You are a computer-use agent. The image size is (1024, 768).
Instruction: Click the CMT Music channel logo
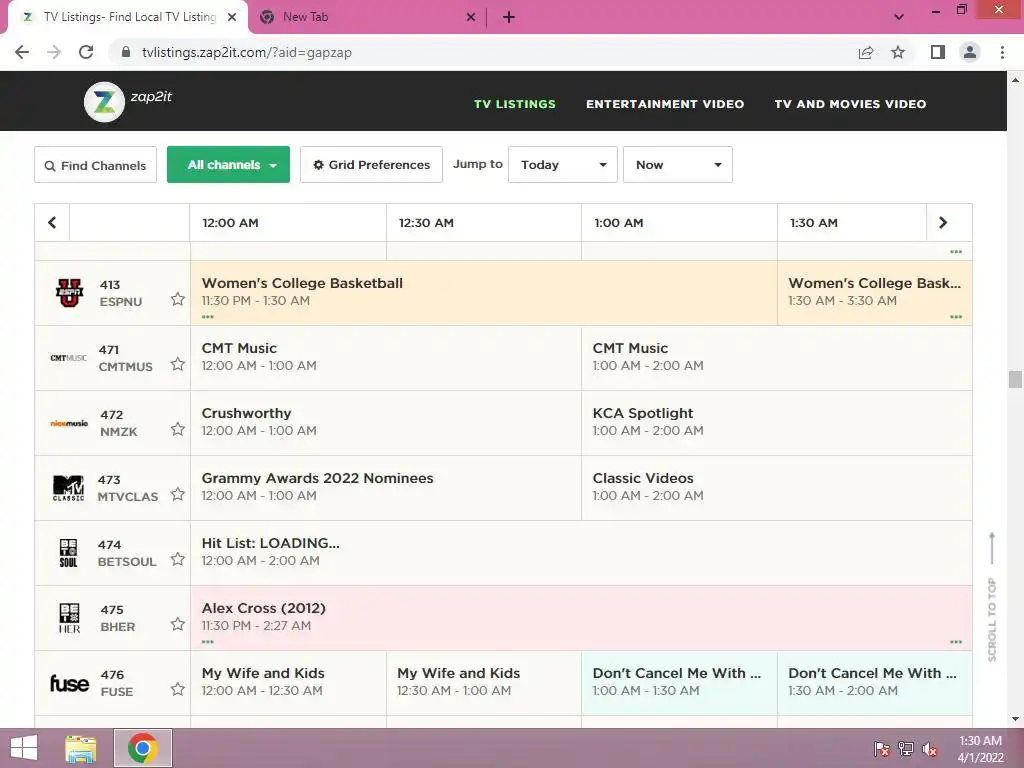point(69,358)
